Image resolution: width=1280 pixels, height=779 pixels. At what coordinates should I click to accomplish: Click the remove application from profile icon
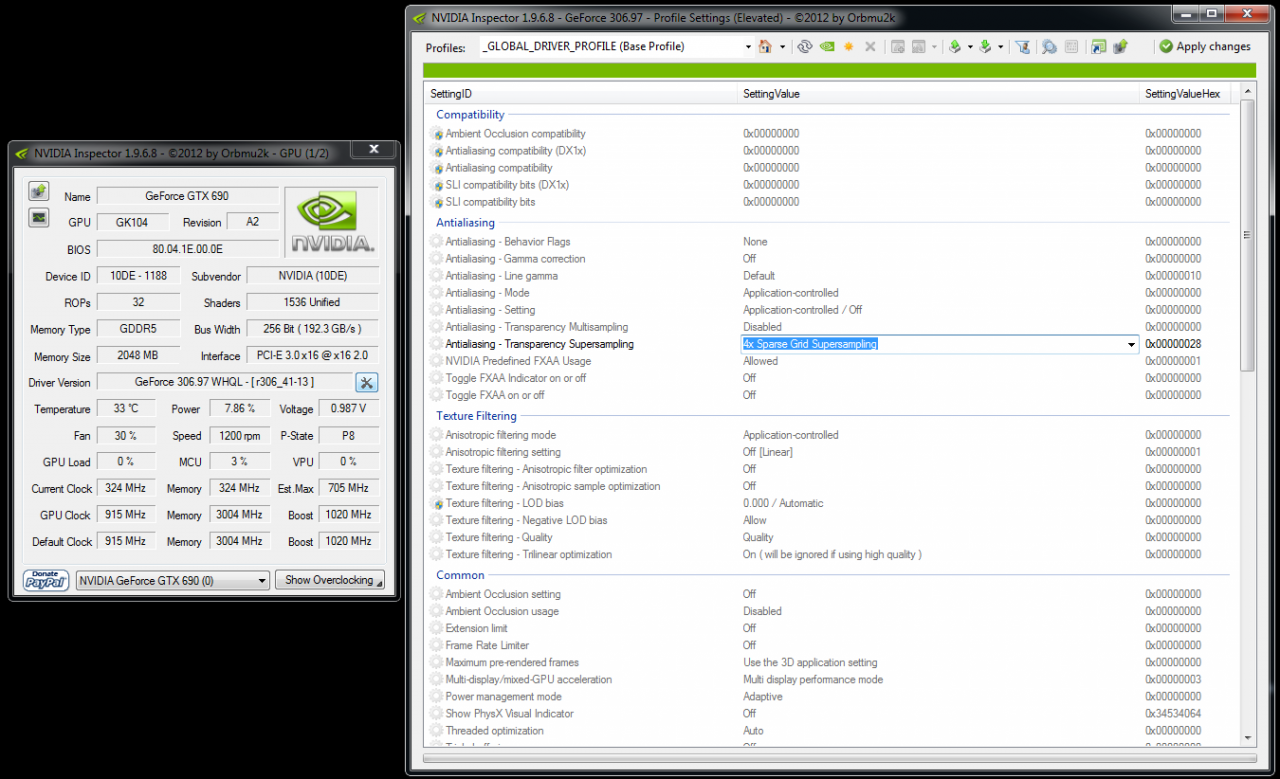click(x=918, y=47)
